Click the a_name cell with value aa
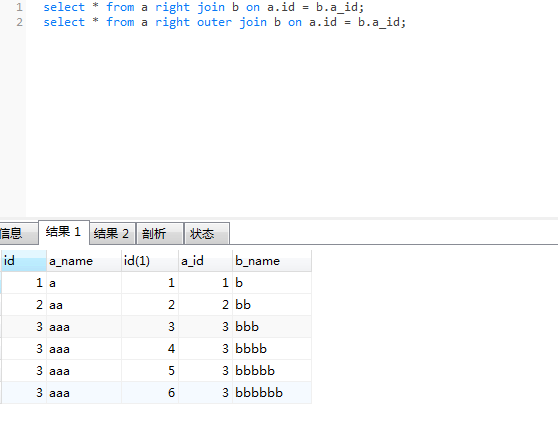This screenshot has height=437, width=558. (x=84, y=305)
